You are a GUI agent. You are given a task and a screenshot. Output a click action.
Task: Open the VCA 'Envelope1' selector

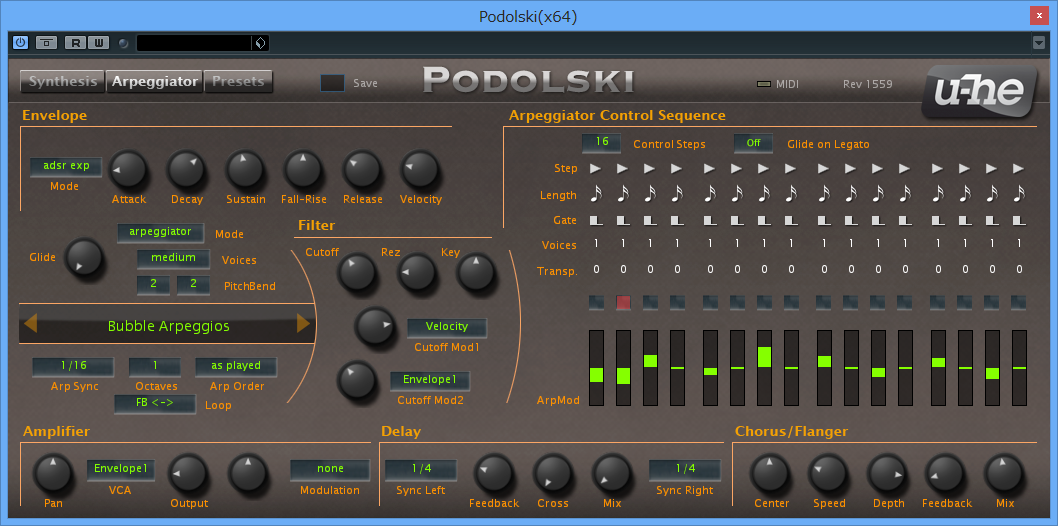121,469
